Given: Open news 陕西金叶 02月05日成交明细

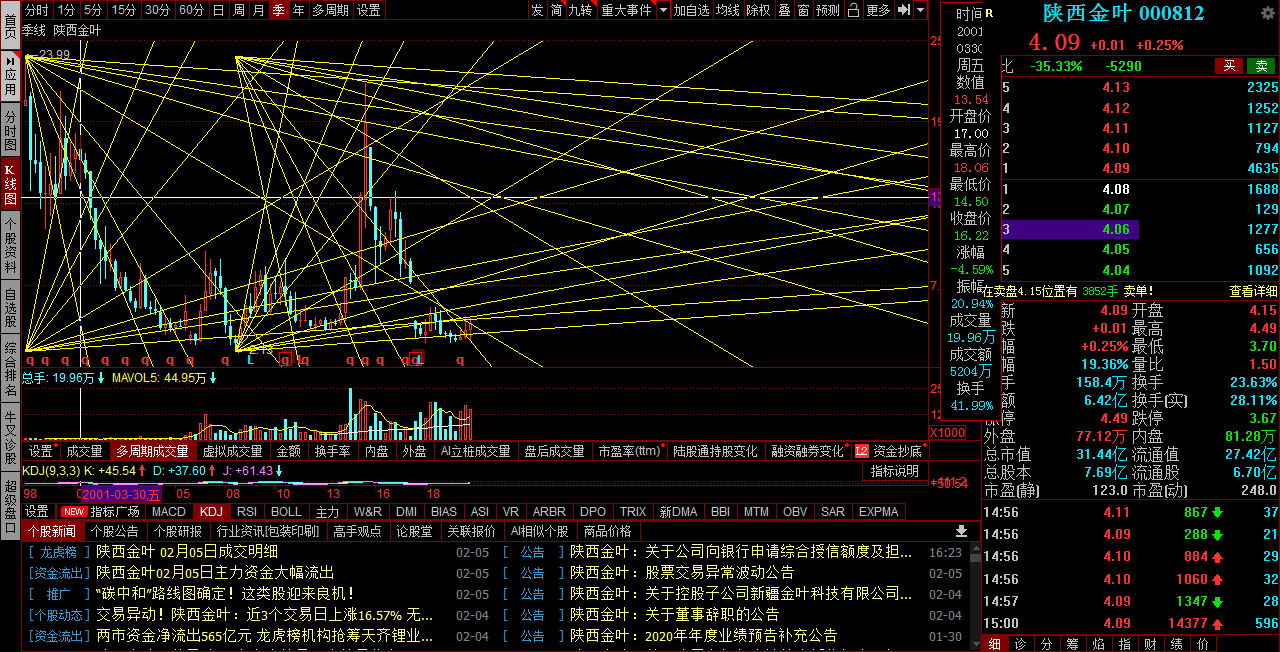Looking at the screenshot, I should 187,551.
